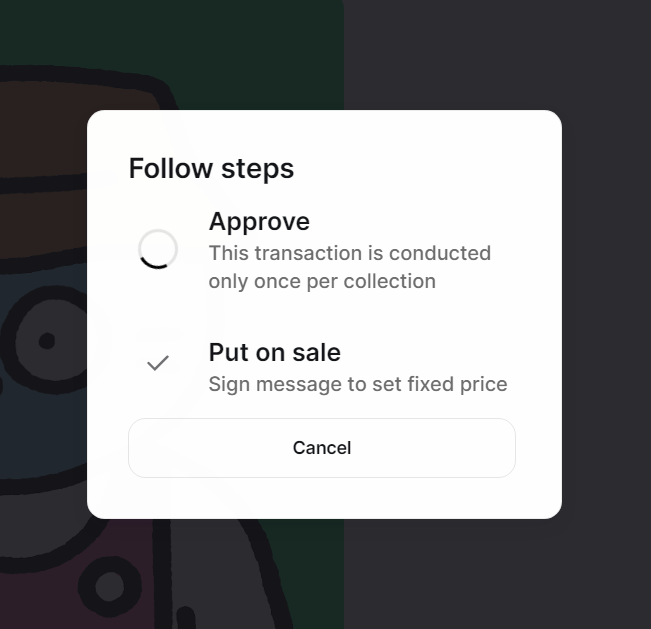Click the Cancel button
This screenshot has width=651, height=629.
pyautogui.click(x=322, y=448)
